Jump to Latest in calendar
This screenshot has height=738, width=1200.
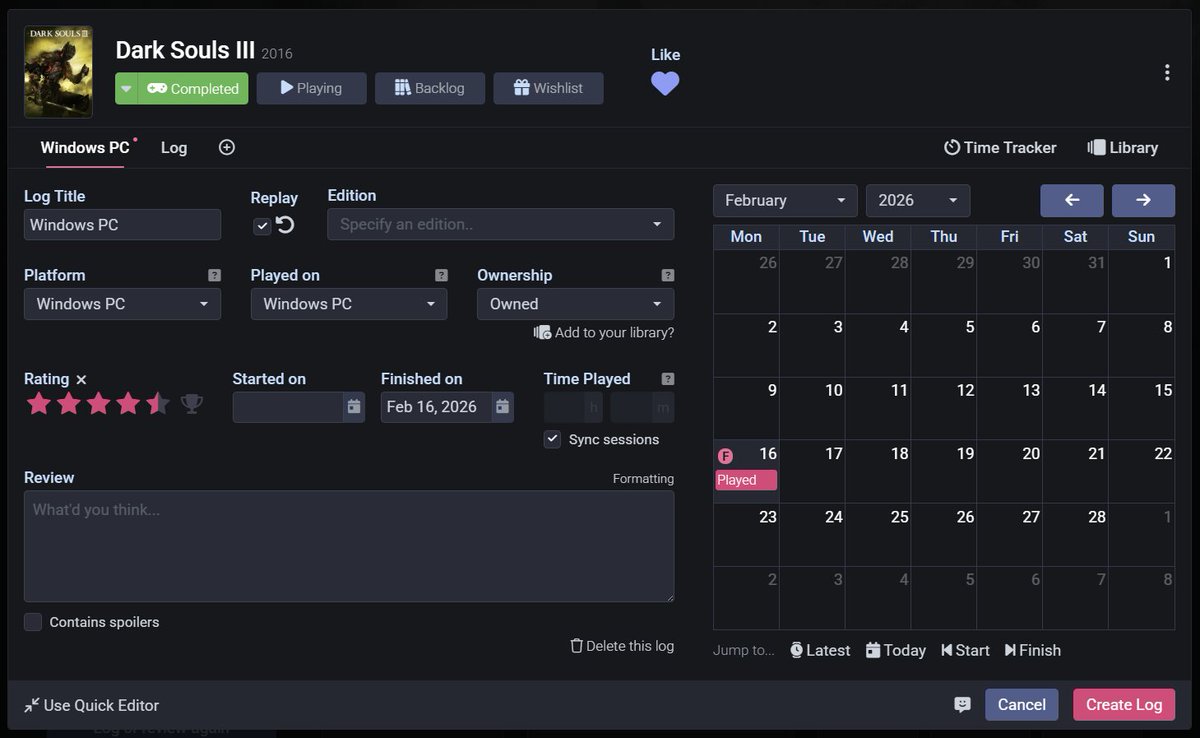(x=820, y=650)
